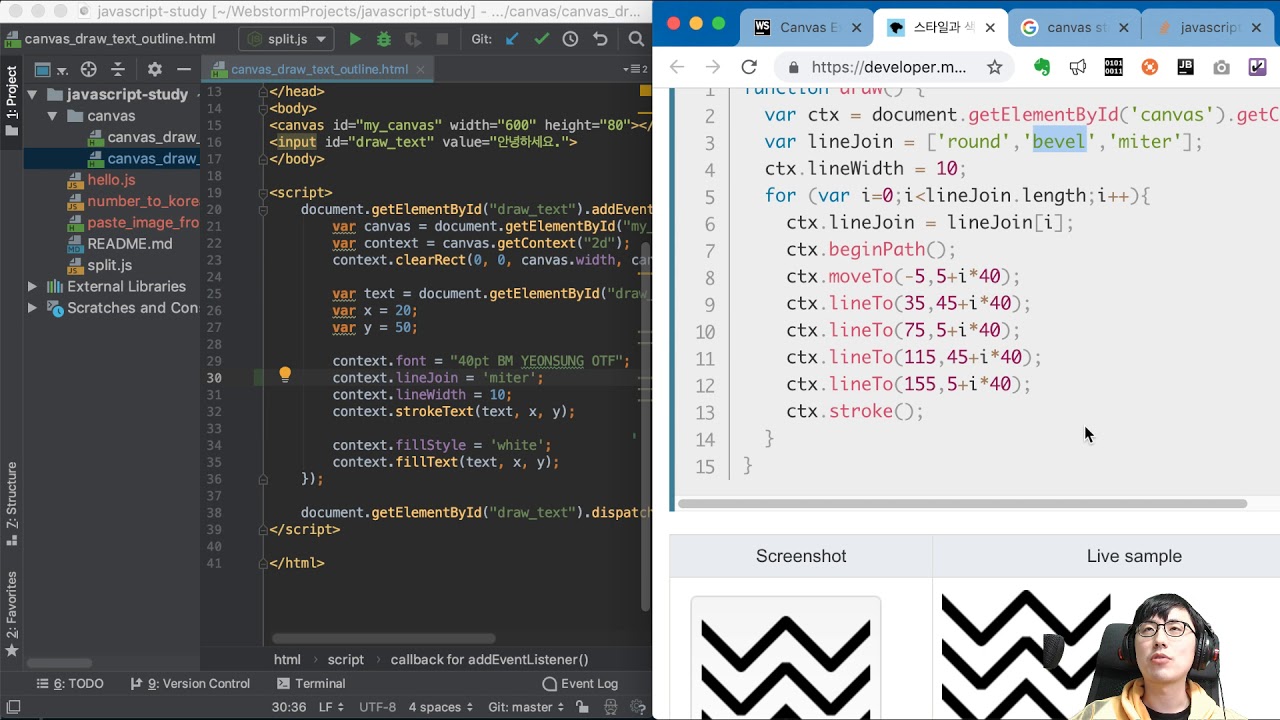Switch to the Canvas WebStorm Chrome tab
The image size is (1280, 720).
pyautogui.click(x=808, y=27)
